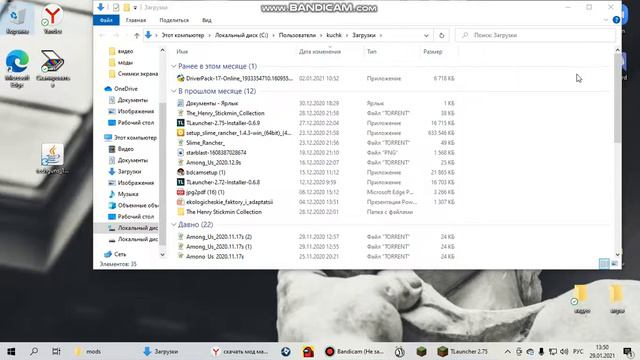Screen dimensions: 640x360
Task: Select the Slime_Rancher_ torrent file
Action: coord(205,143)
